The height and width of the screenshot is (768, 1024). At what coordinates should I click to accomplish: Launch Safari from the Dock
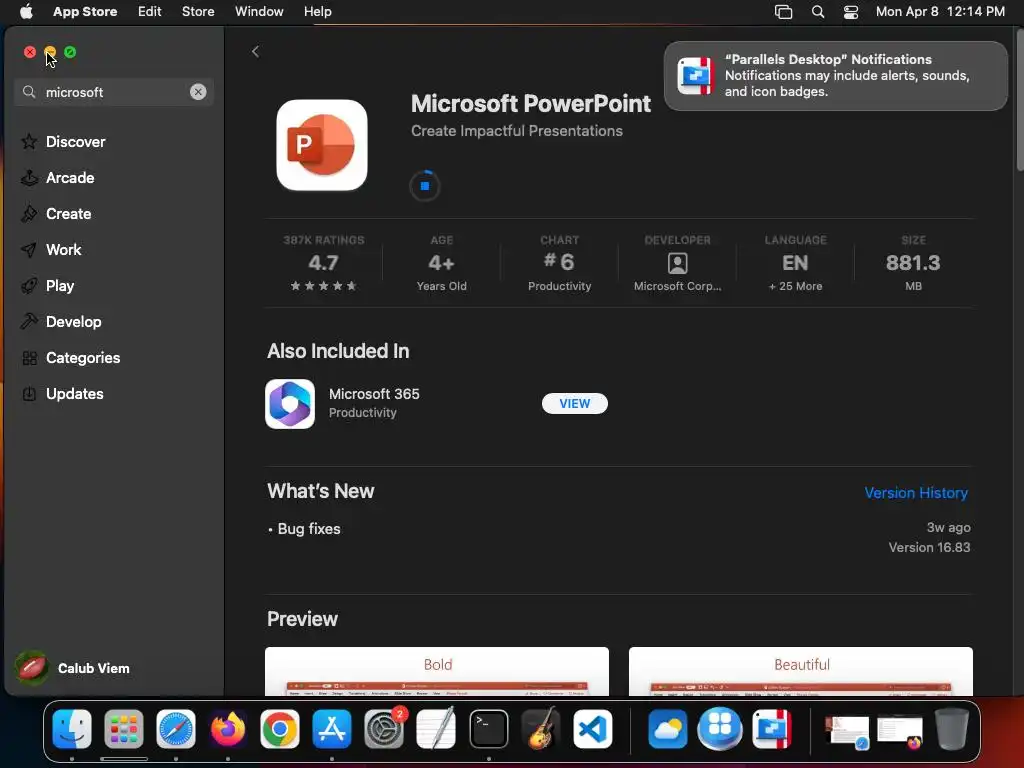(x=176, y=729)
